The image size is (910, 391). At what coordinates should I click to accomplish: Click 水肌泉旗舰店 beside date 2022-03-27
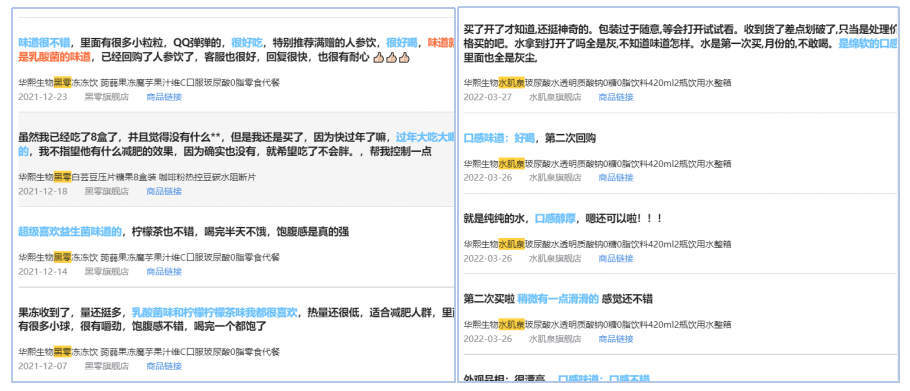pos(555,97)
